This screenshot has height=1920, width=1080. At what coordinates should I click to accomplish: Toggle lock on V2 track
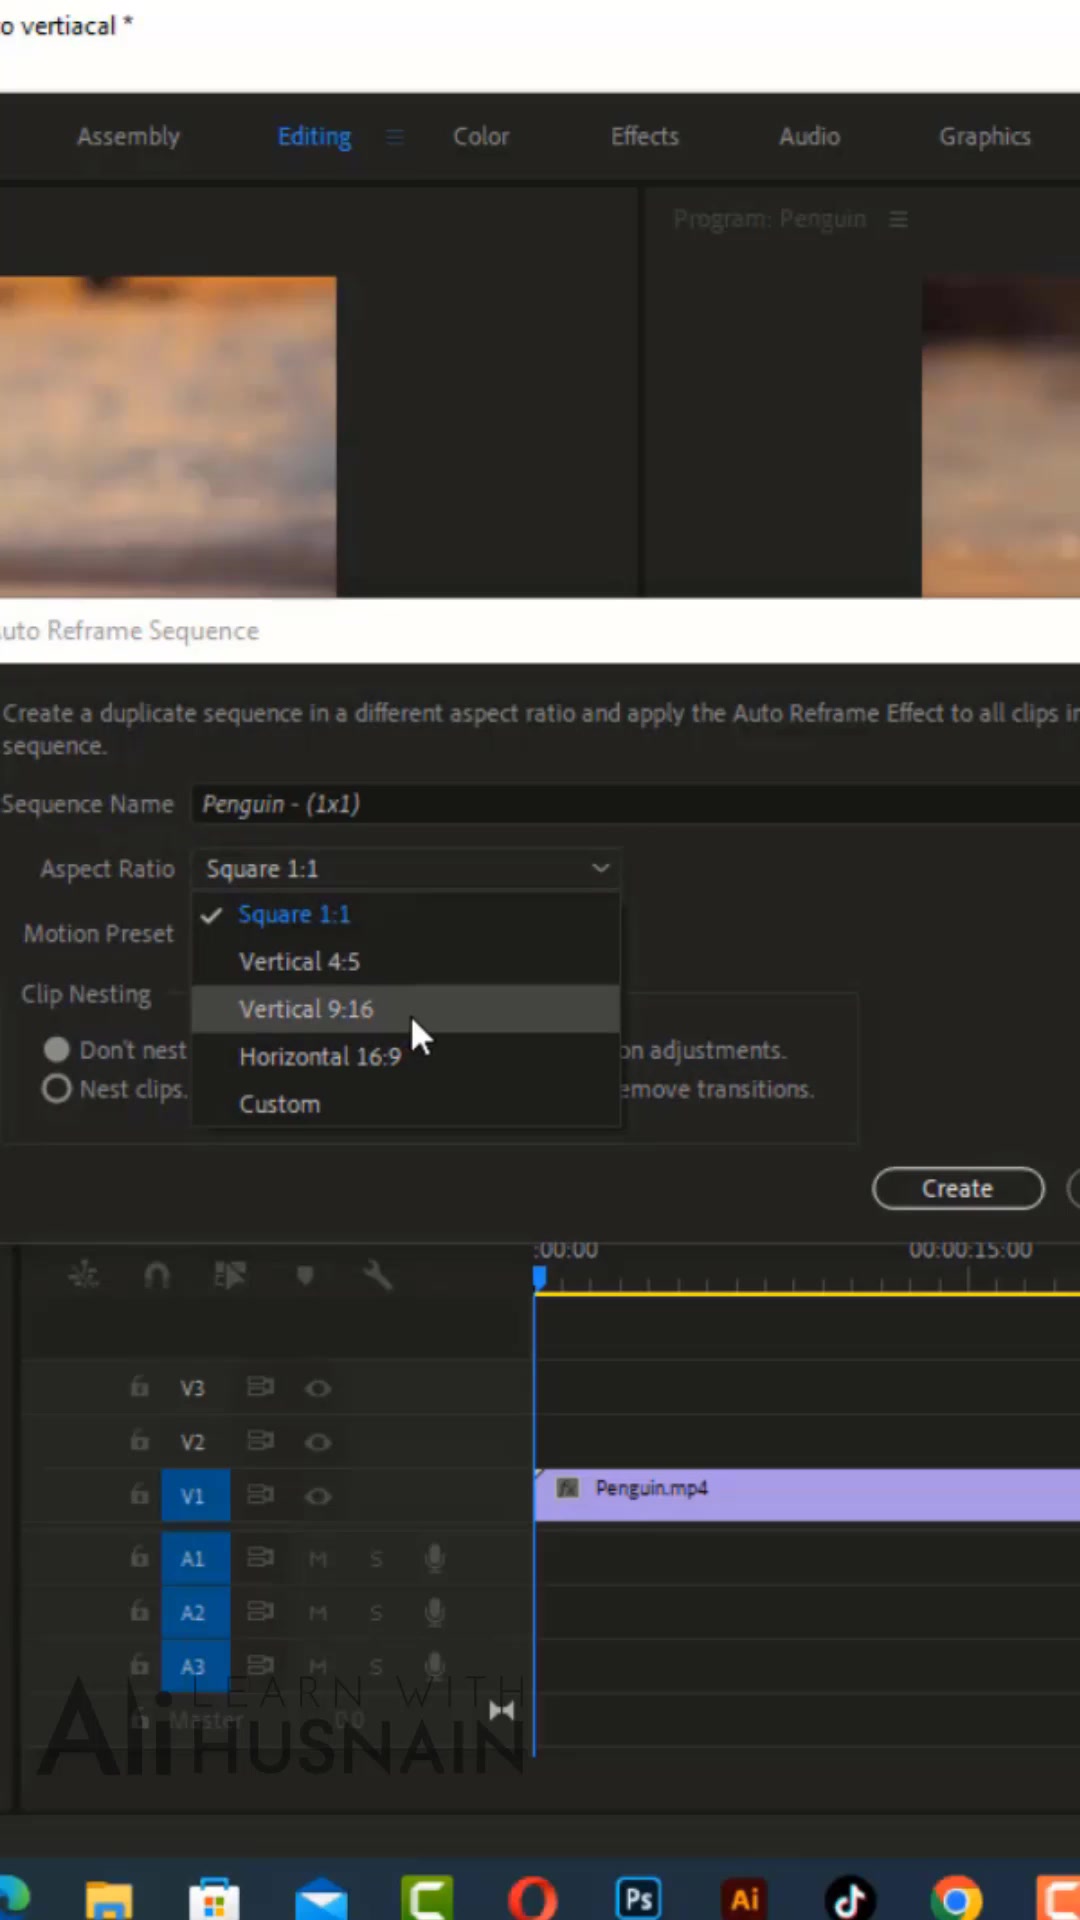coord(139,1441)
